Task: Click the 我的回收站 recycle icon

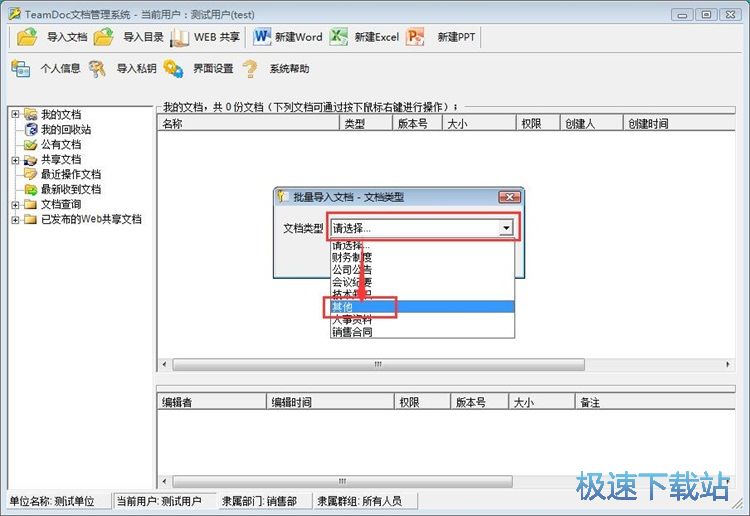Action: pyautogui.click(x=31, y=129)
